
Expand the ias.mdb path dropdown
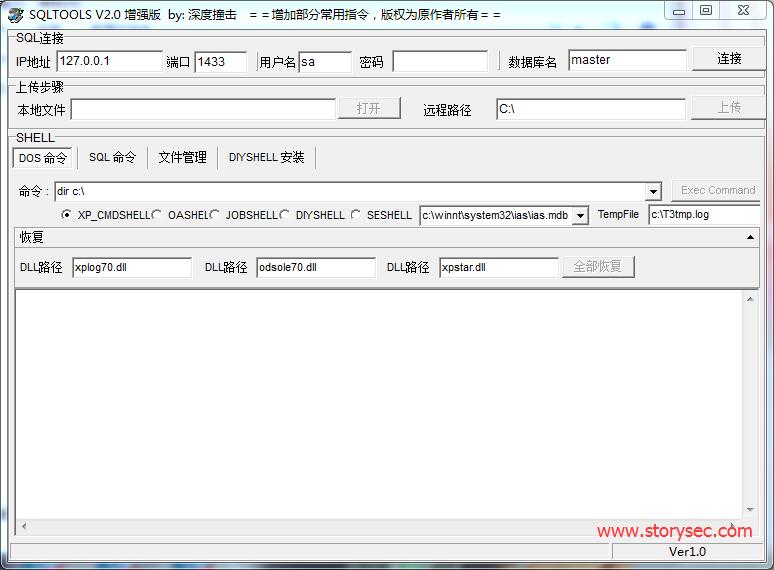point(580,215)
